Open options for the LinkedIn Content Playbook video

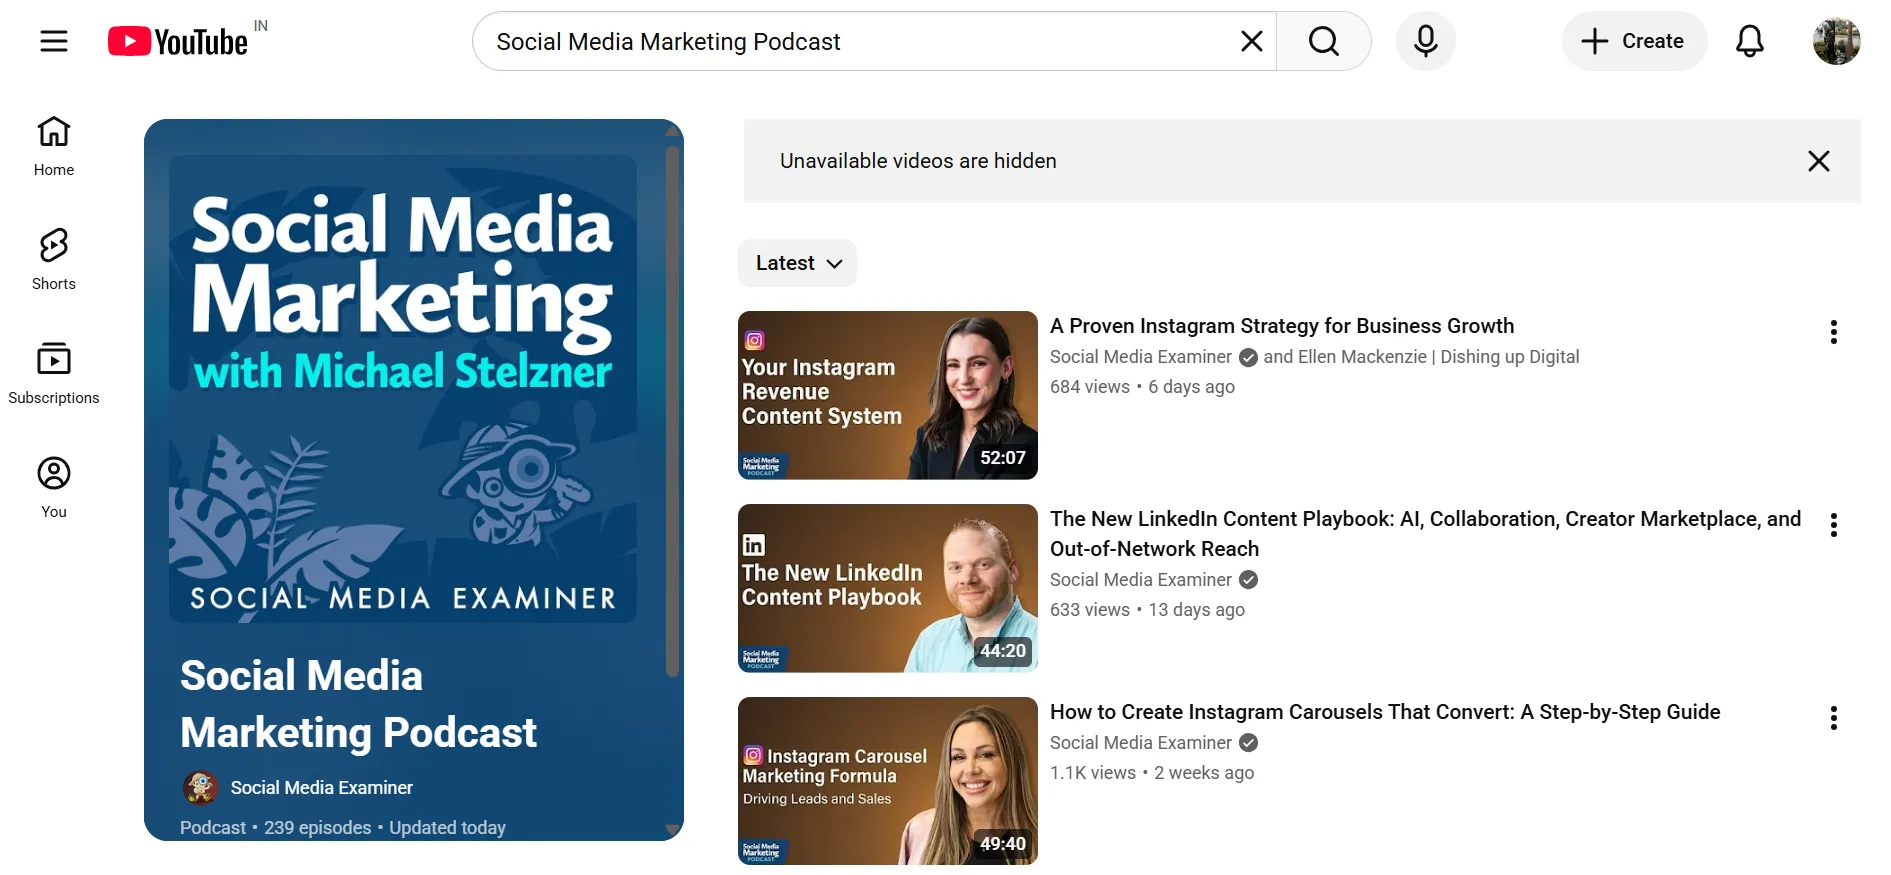point(1833,525)
